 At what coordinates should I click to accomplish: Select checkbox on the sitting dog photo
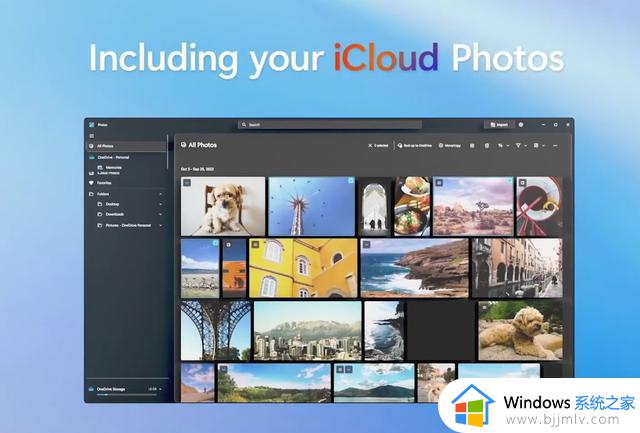187,183
